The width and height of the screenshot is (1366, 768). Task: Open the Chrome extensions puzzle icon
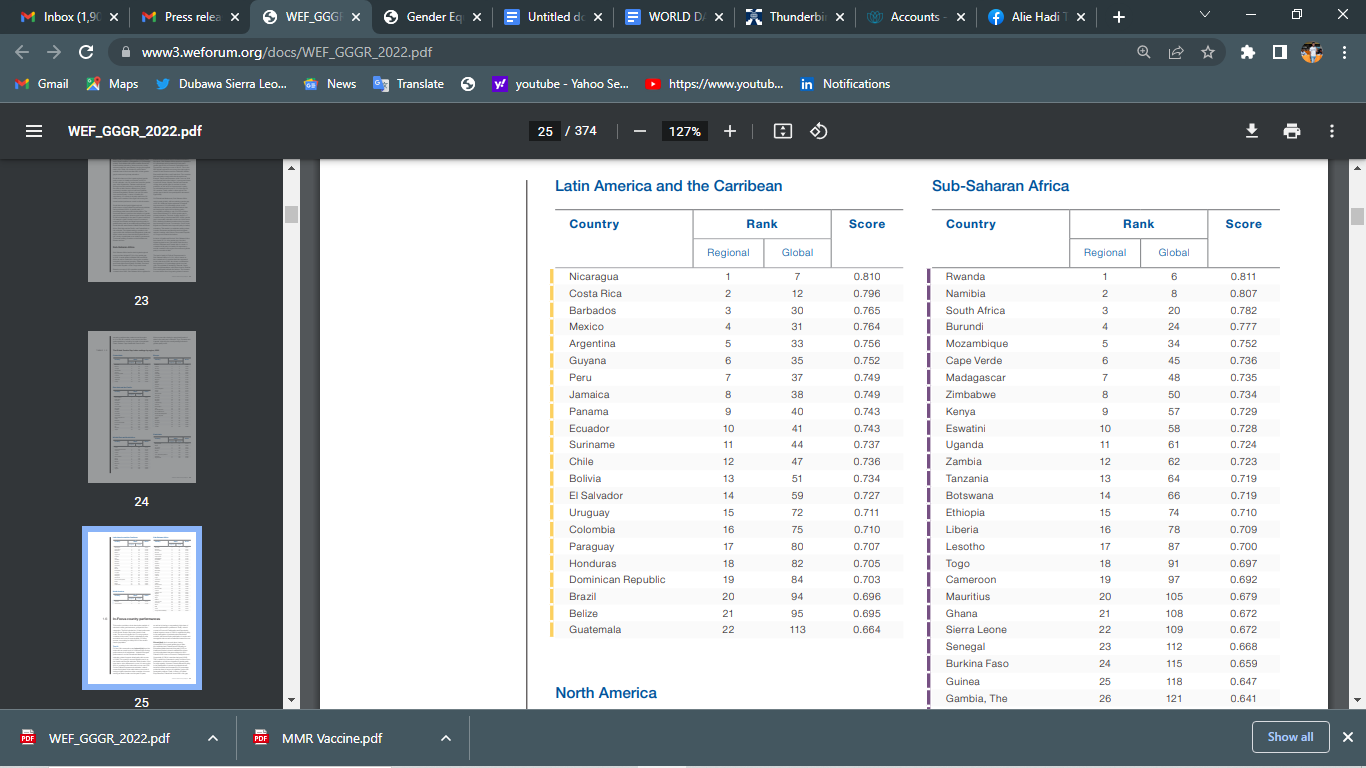[1247, 52]
